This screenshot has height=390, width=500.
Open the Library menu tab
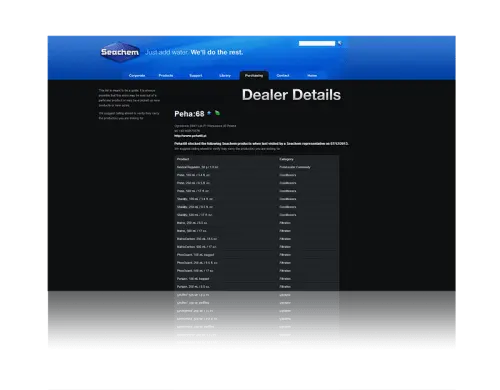click(225, 76)
